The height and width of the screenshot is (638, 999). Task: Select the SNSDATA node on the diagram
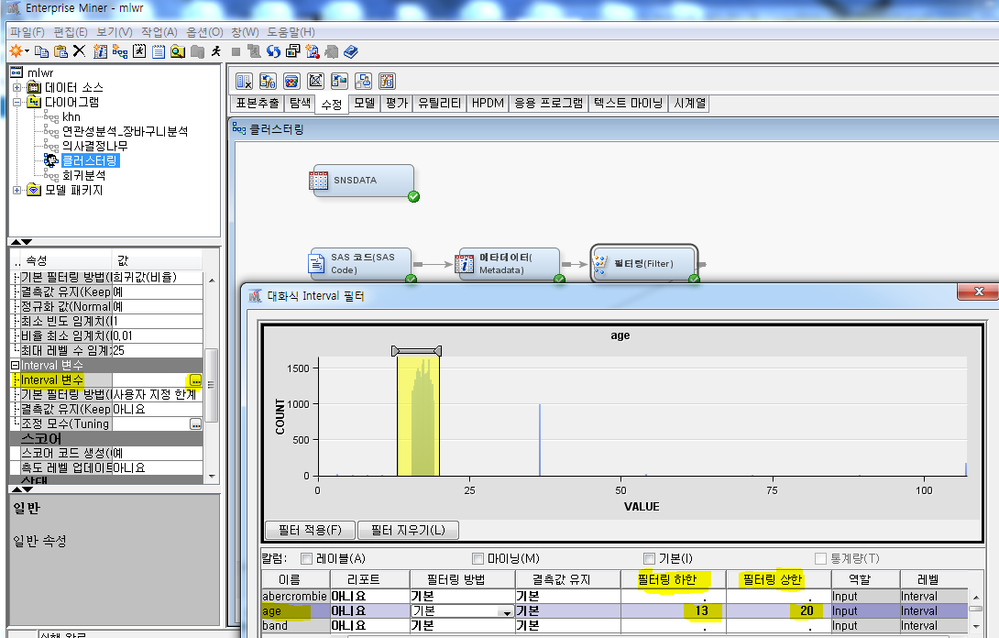pyautogui.click(x=359, y=181)
